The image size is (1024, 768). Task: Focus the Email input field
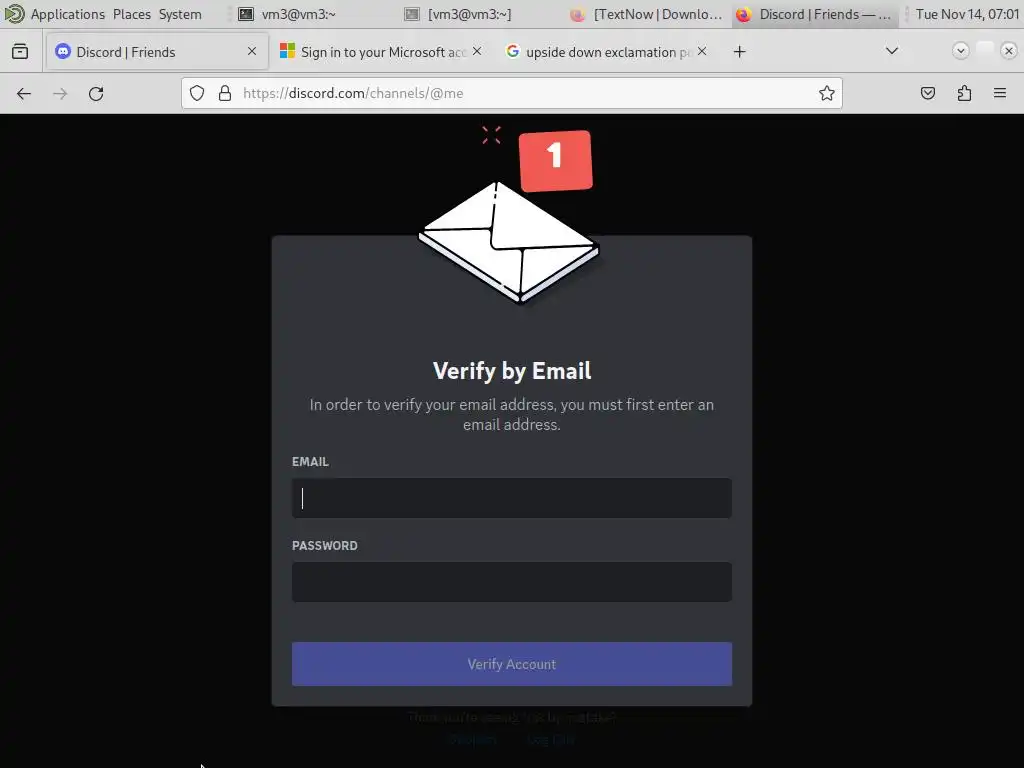tap(511, 498)
